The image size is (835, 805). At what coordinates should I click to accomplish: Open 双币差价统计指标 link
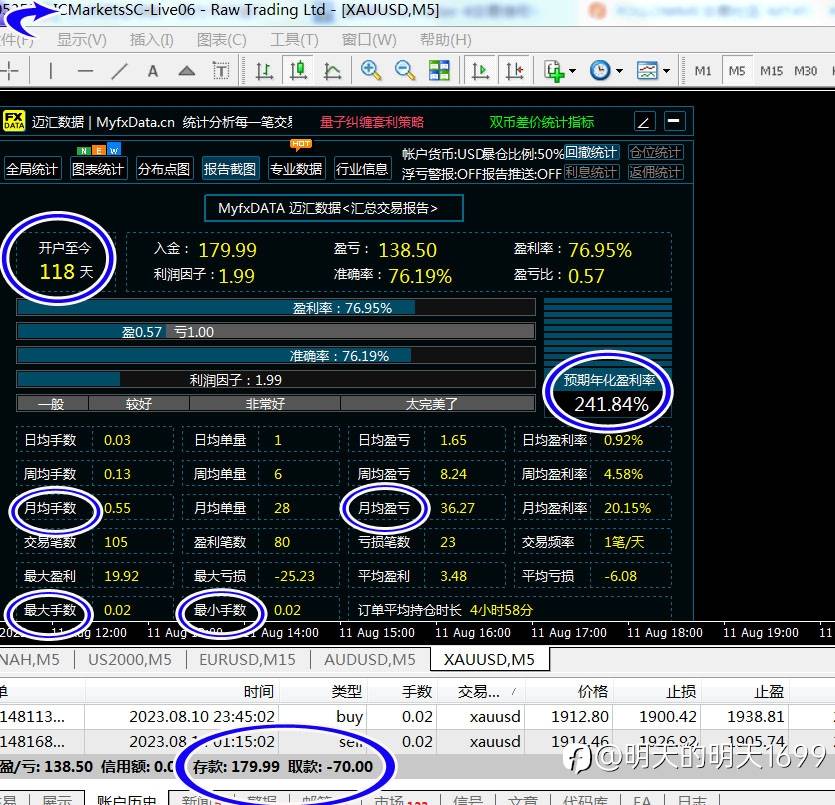pos(542,122)
